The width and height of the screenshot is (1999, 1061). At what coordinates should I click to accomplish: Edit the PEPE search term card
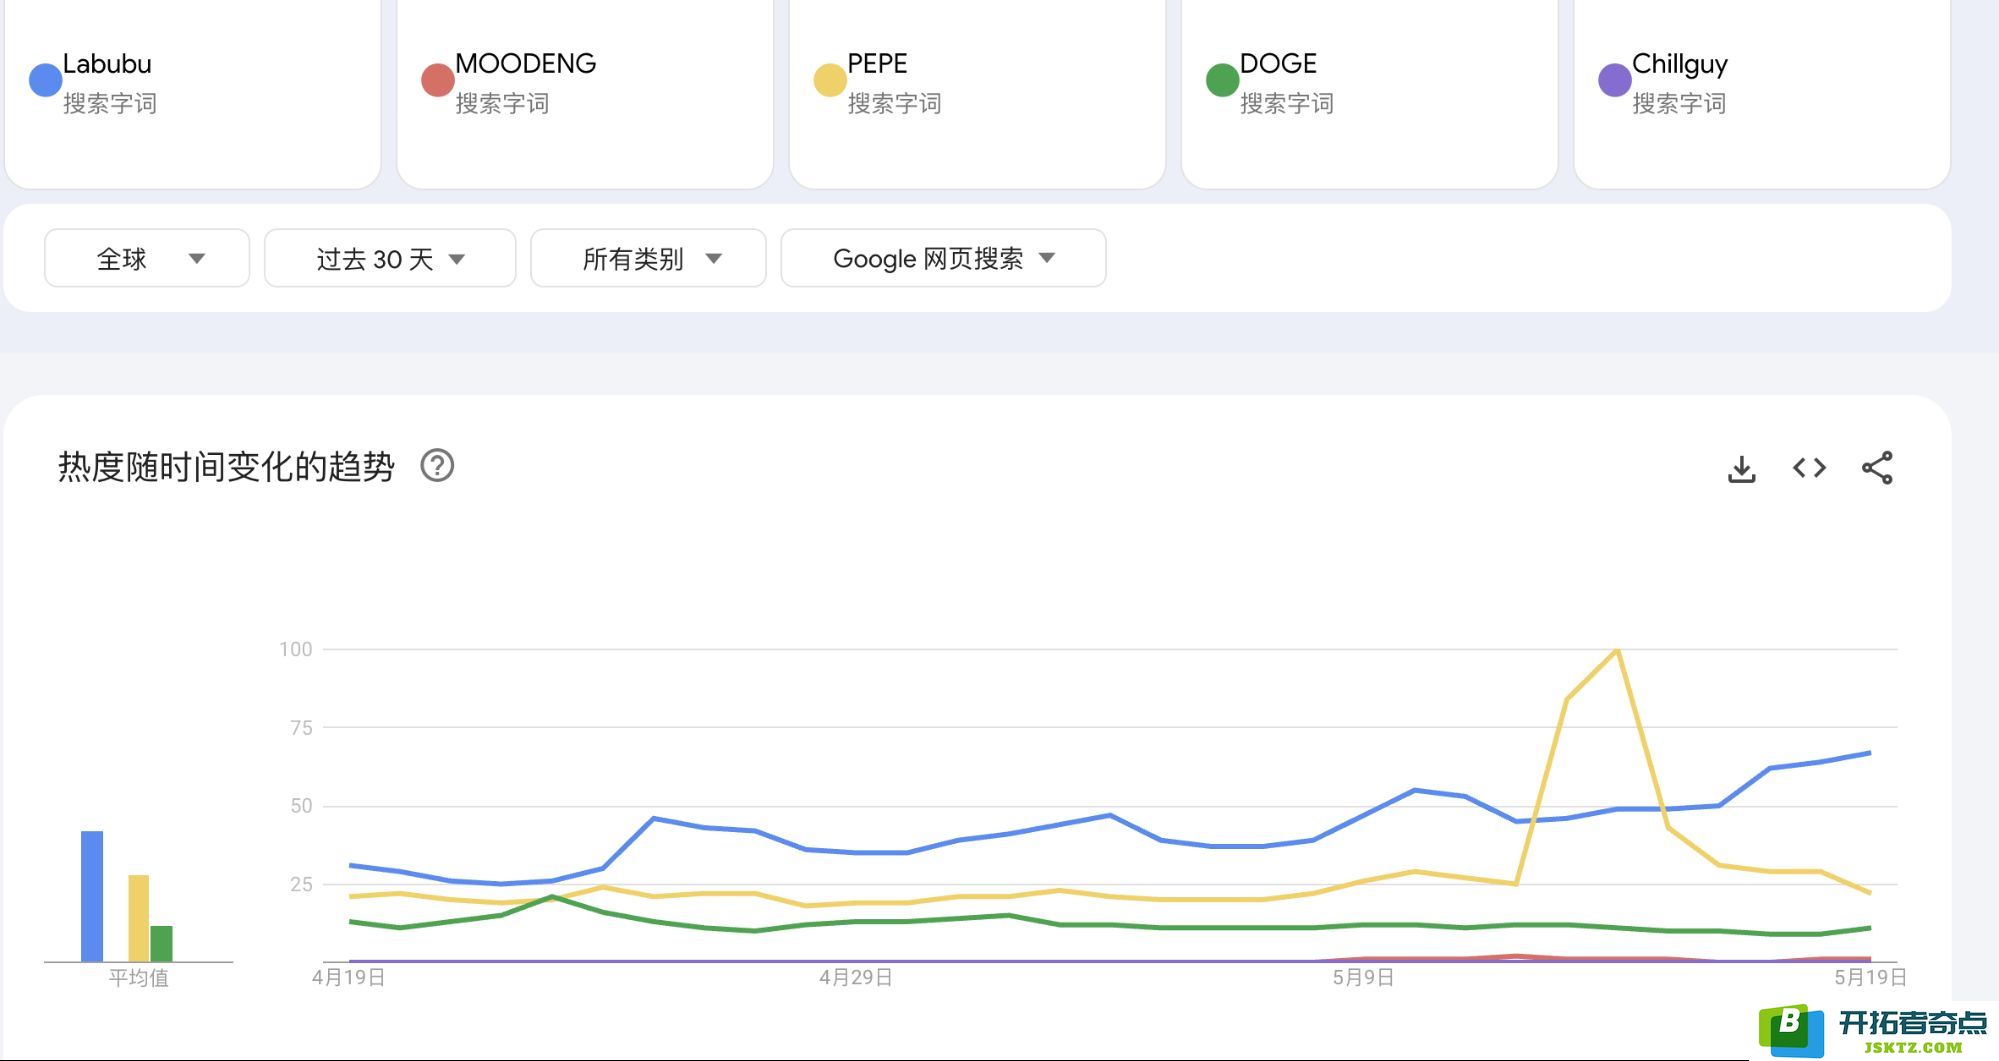977,94
